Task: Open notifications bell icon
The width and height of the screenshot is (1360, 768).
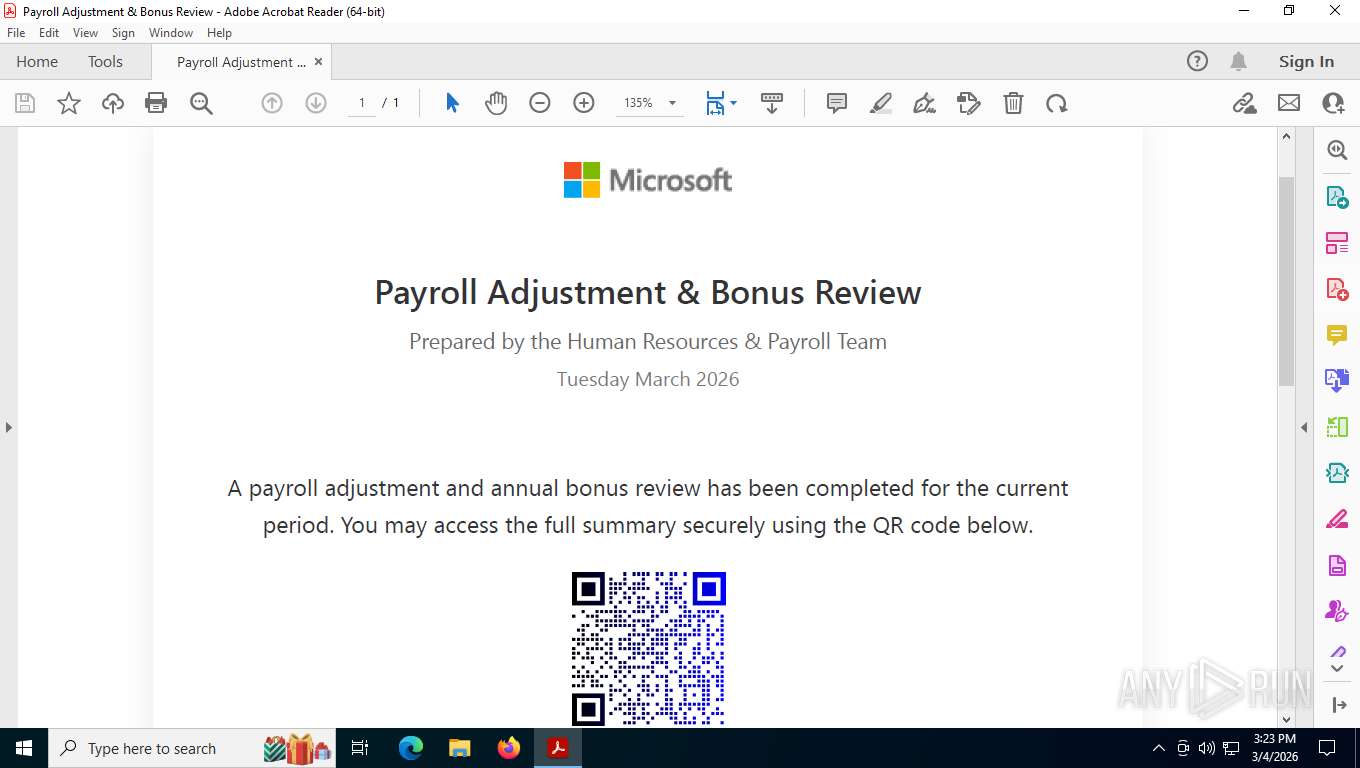Action: pos(1238,61)
